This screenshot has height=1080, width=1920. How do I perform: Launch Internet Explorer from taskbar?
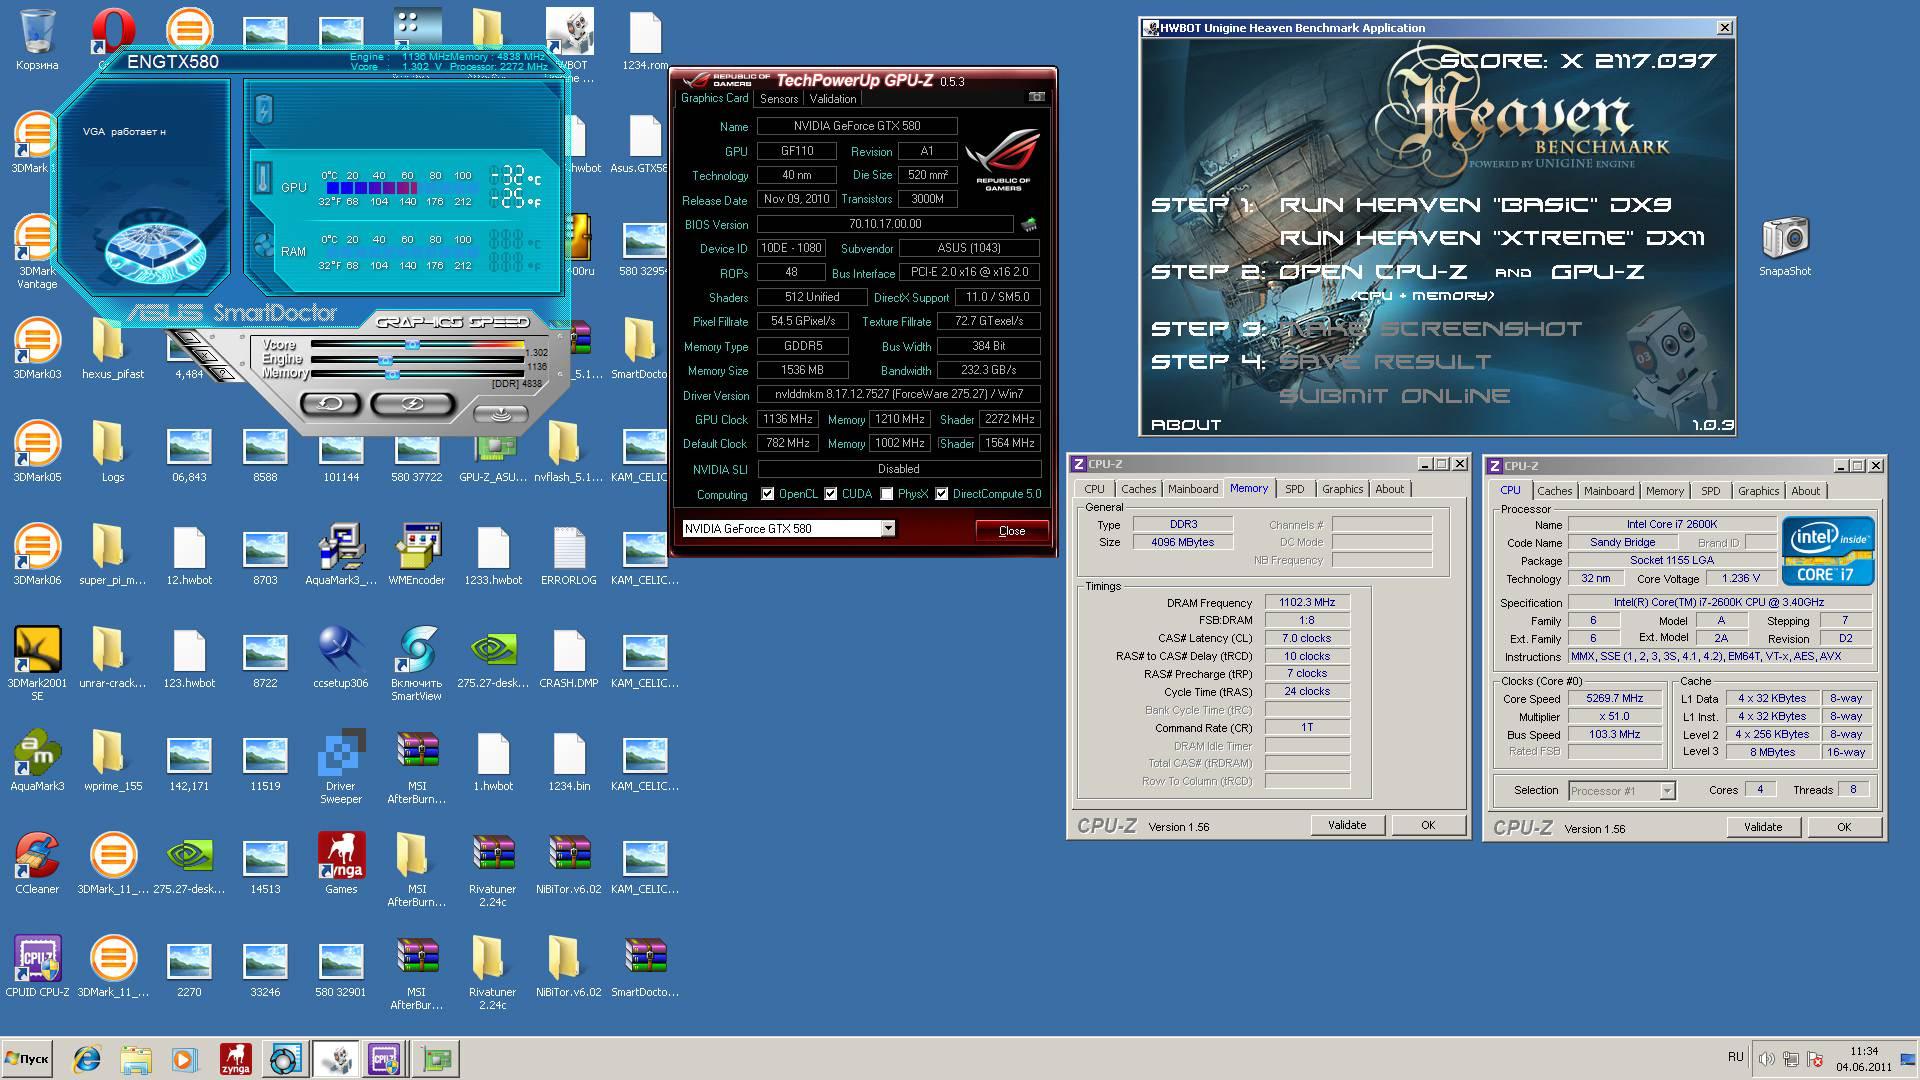(88, 1059)
